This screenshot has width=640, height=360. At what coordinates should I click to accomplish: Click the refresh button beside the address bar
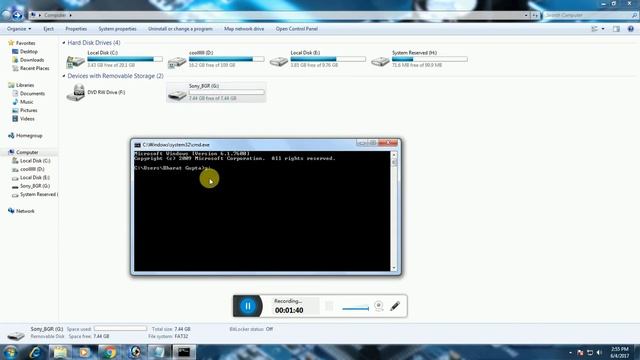[x=535, y=15]
